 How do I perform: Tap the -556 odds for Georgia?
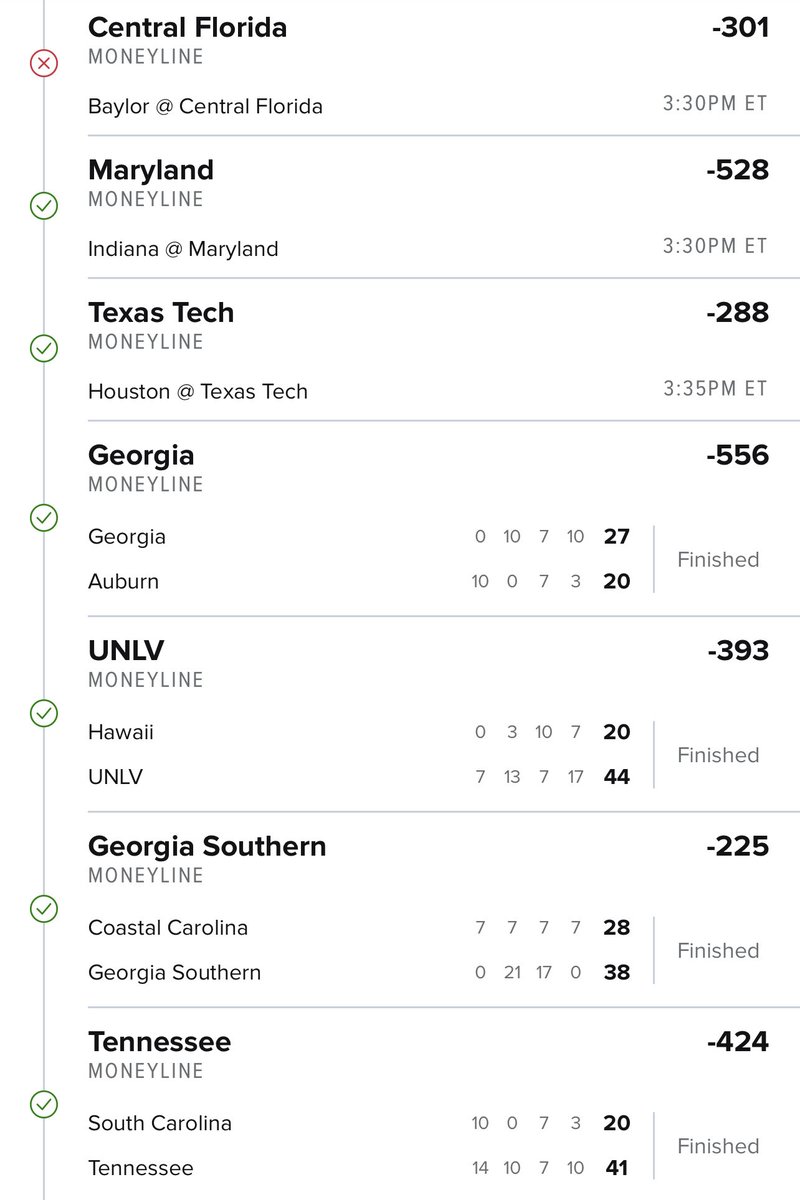(737, 455)
